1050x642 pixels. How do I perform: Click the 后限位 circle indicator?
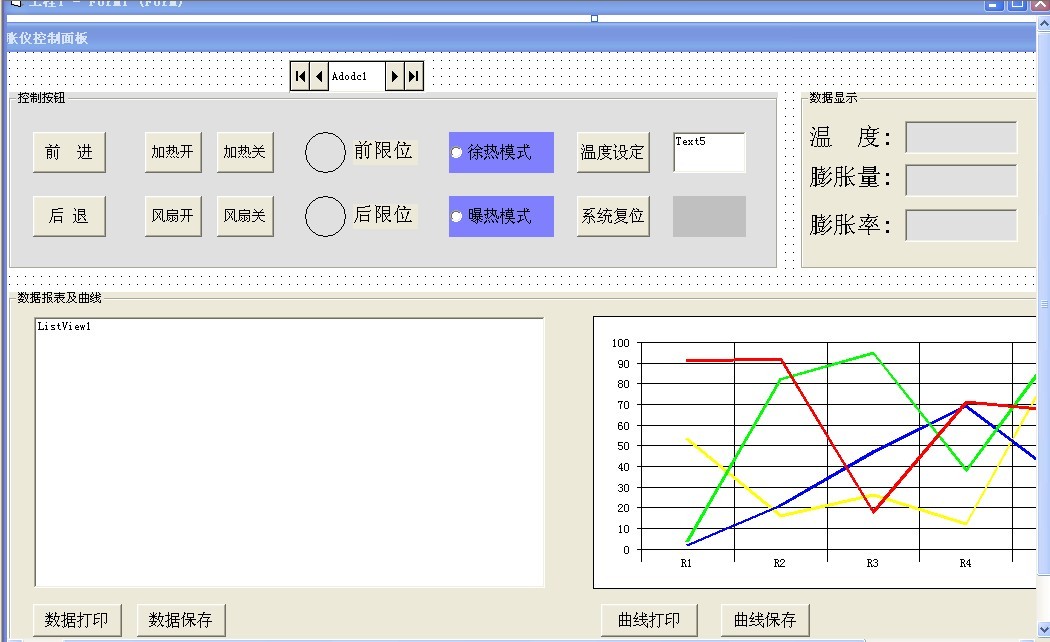(x=324, y=216)
